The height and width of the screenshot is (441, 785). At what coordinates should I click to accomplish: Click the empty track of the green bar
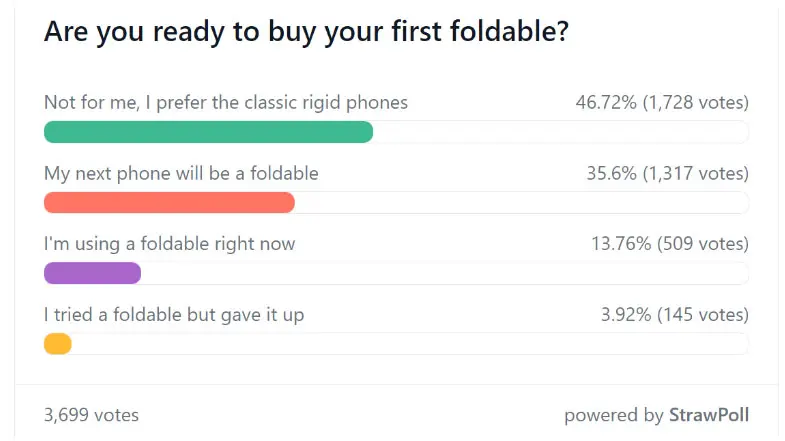[561, 132]
